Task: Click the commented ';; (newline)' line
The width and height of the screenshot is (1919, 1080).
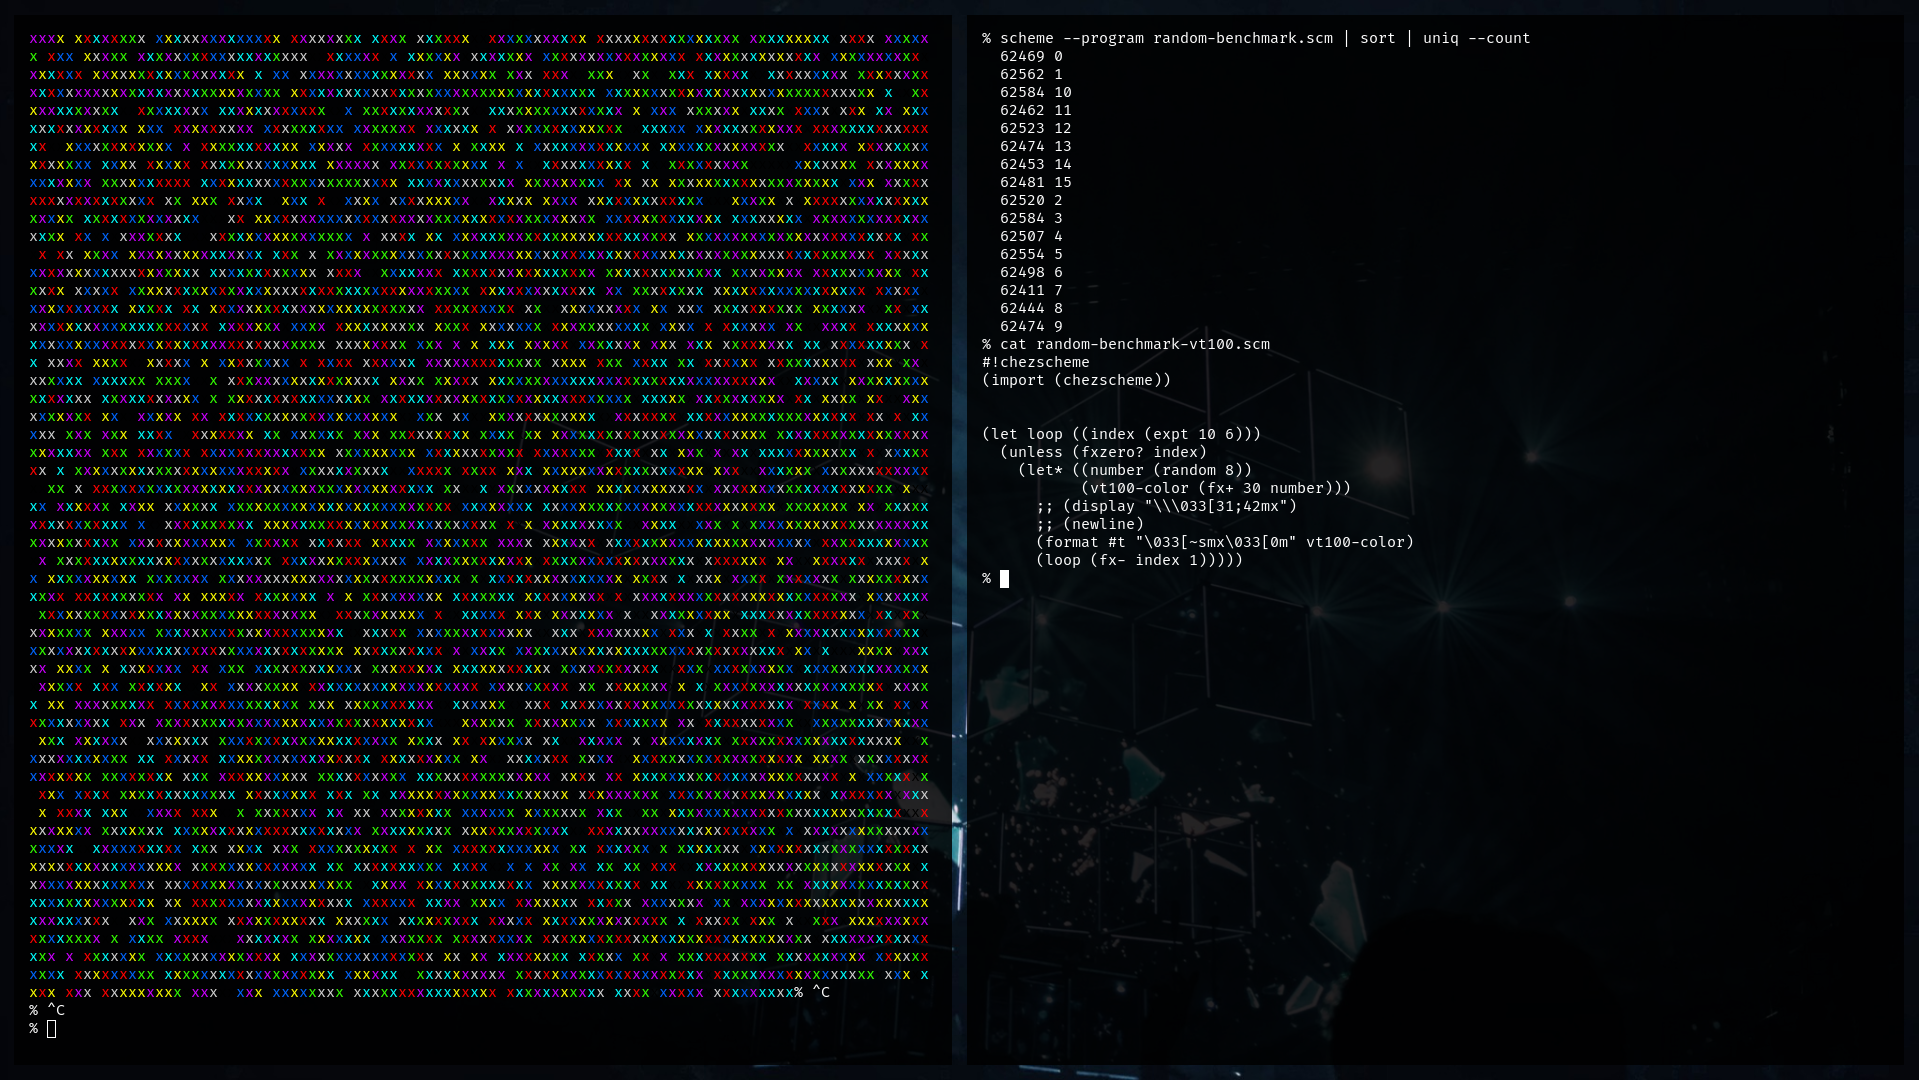Action: click(1090, 524)
